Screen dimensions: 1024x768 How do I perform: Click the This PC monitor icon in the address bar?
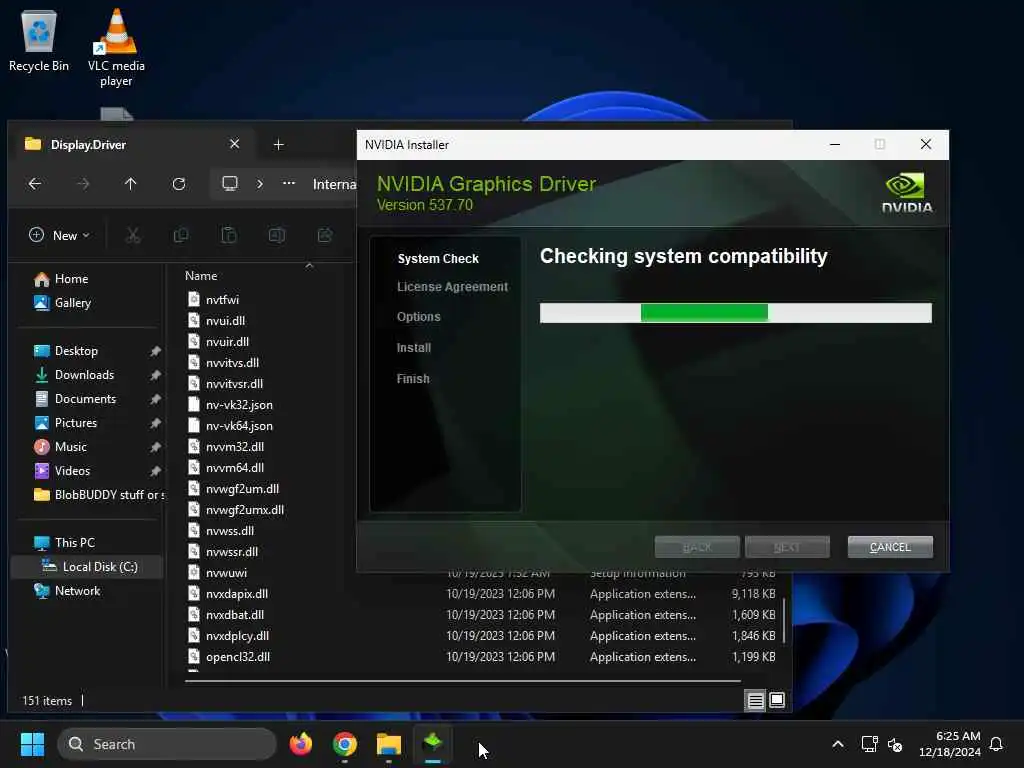pyautogui.click(x=230, y=184)
